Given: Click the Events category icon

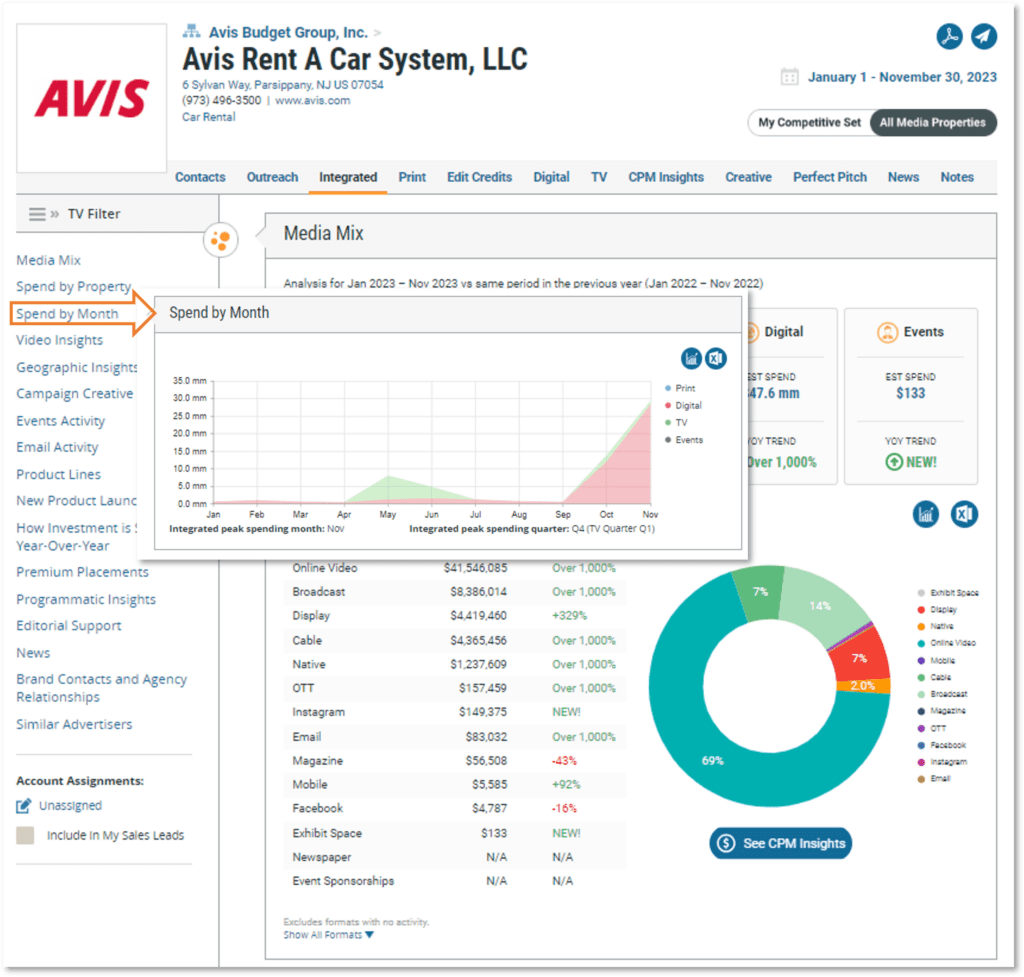Looking at the screenshot, I should tap(887, 332).
